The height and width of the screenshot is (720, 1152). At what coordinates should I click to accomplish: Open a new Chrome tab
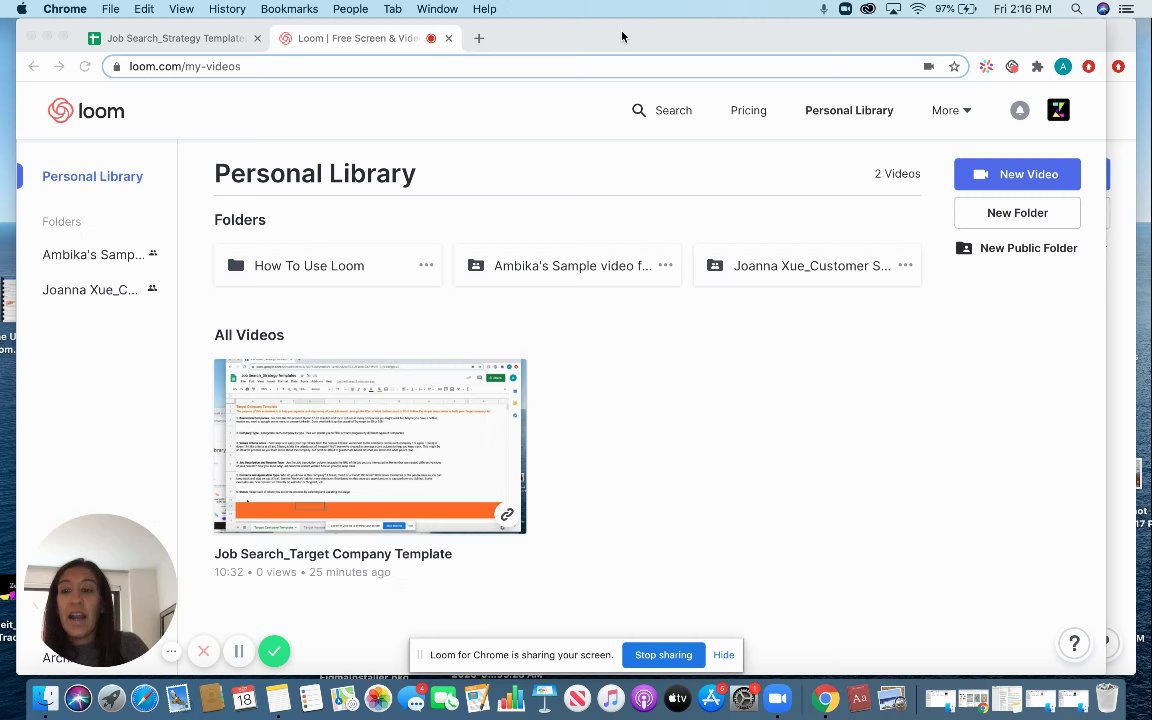tap(479, 38)
